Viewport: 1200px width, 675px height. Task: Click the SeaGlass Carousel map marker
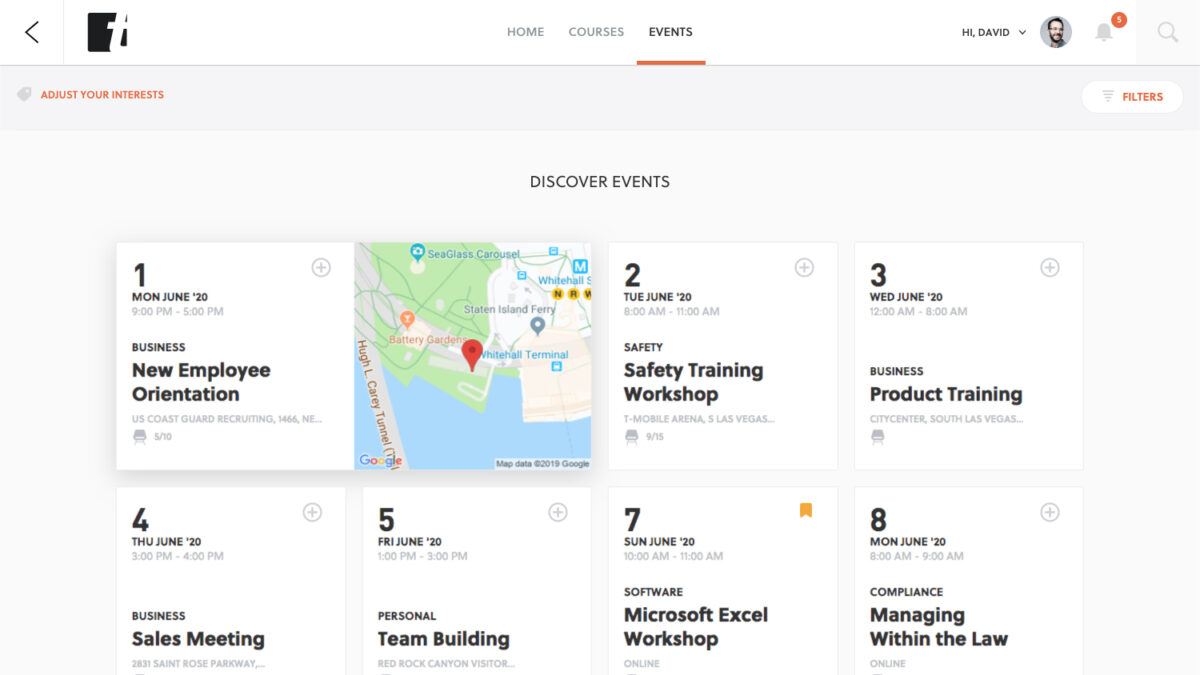tap(417, 253)
